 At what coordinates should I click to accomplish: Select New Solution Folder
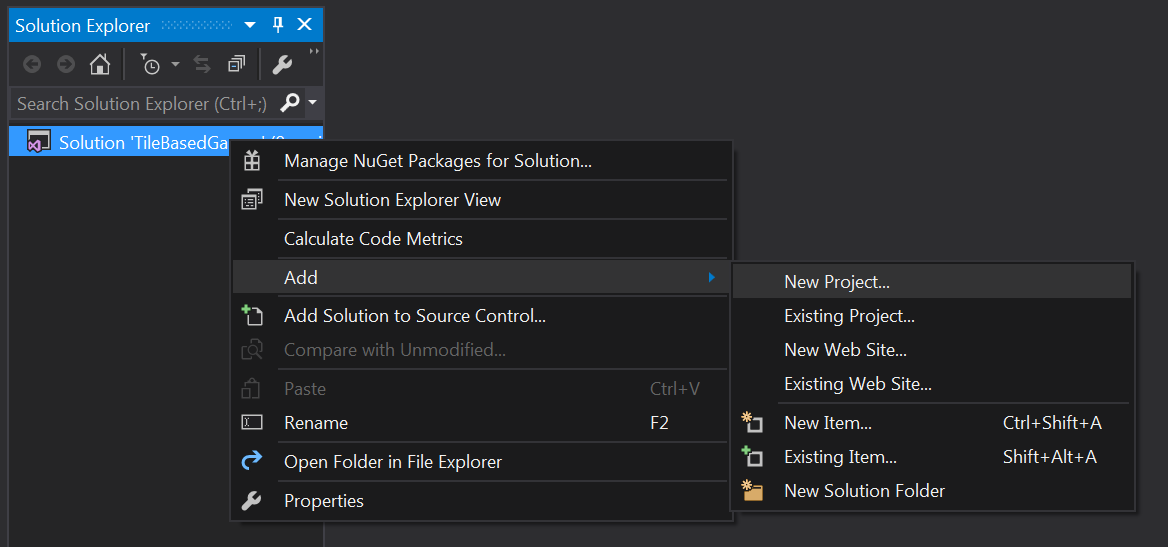coord(864,491)
